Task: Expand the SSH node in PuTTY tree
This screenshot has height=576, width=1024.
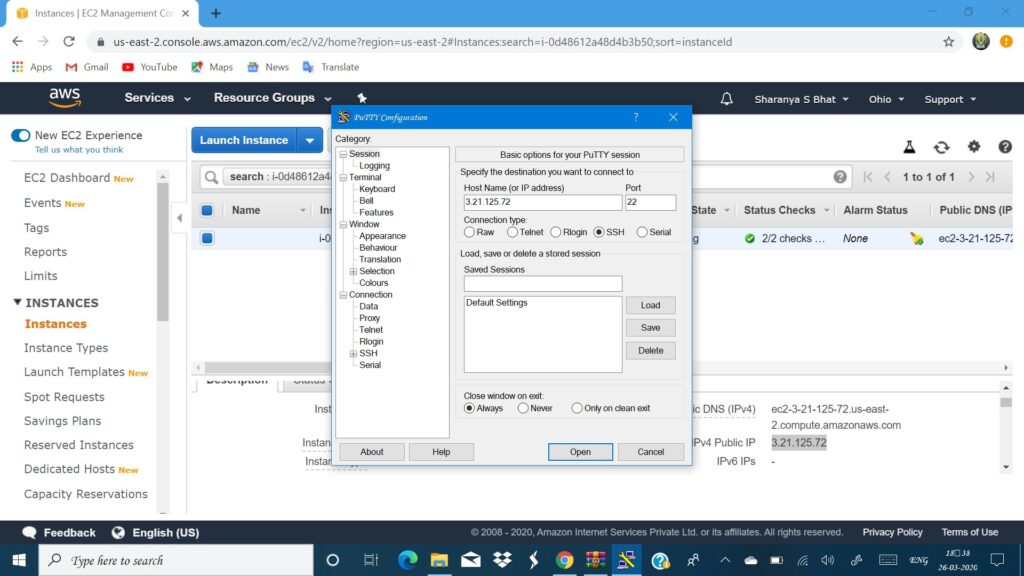Action: coord(353,353)
